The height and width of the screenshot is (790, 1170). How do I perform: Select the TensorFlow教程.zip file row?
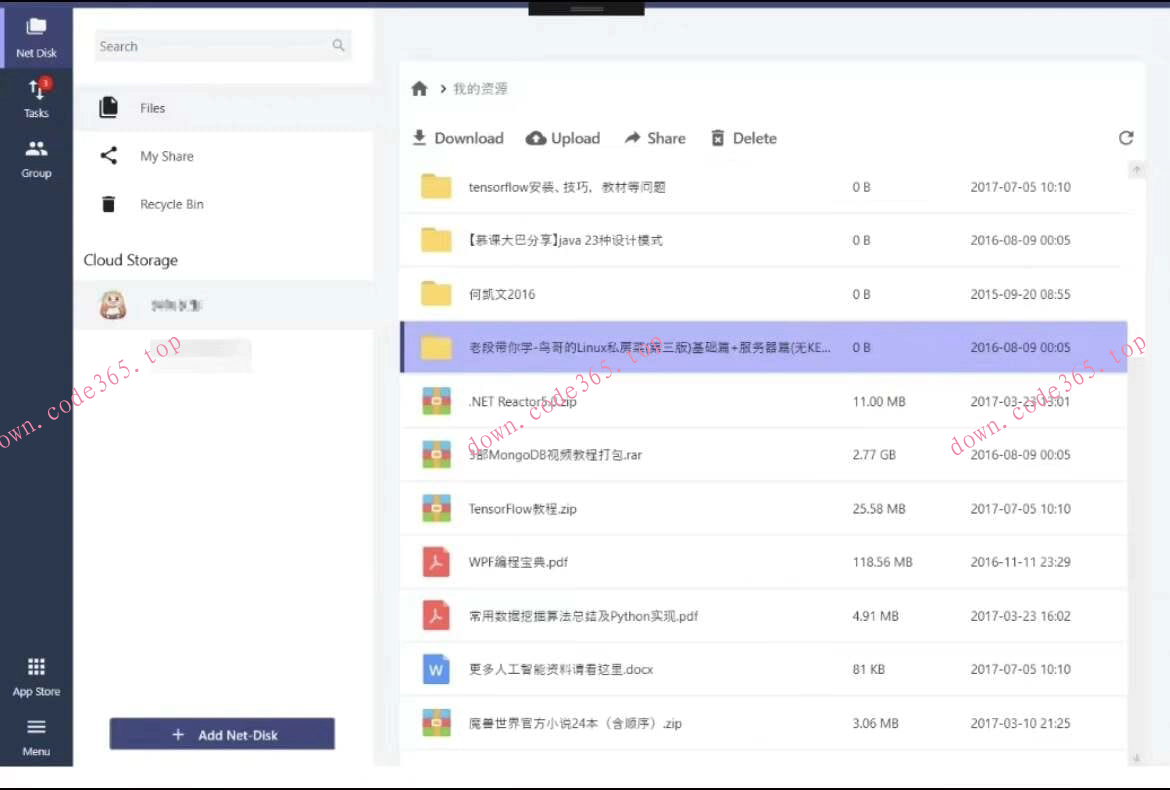(x=523, y=509)
